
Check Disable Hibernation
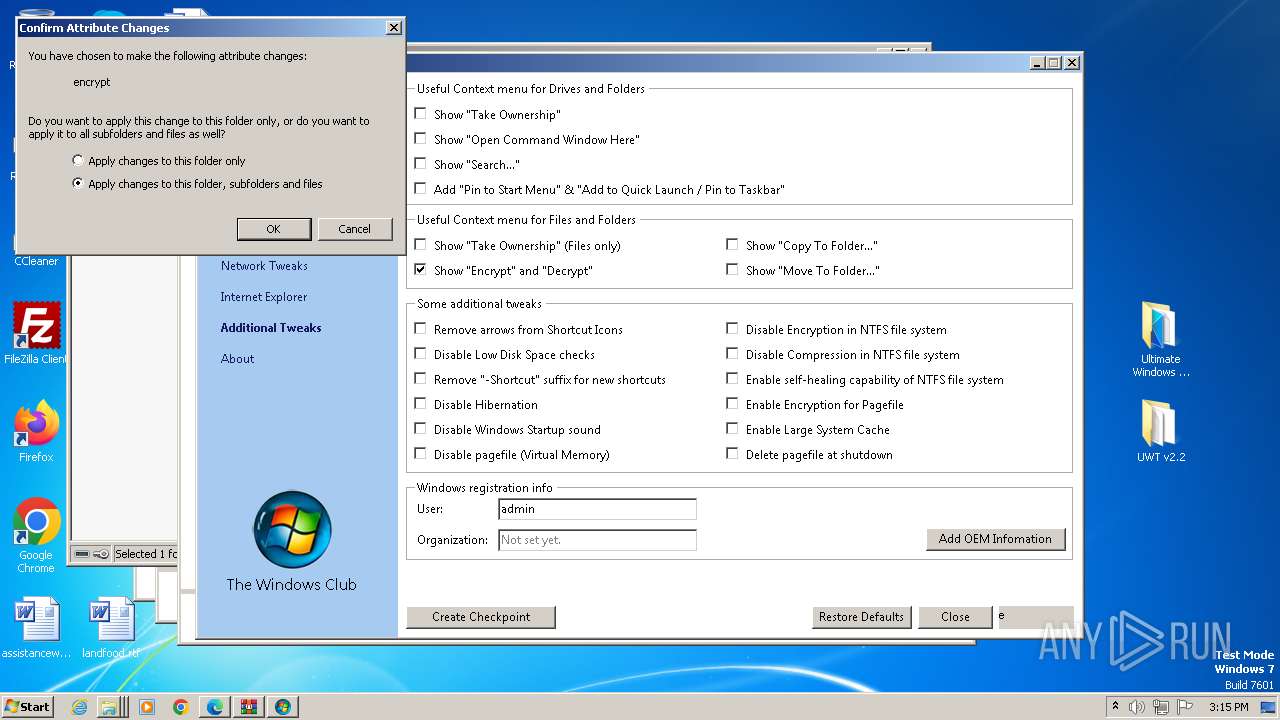click(x=420, y=404)
